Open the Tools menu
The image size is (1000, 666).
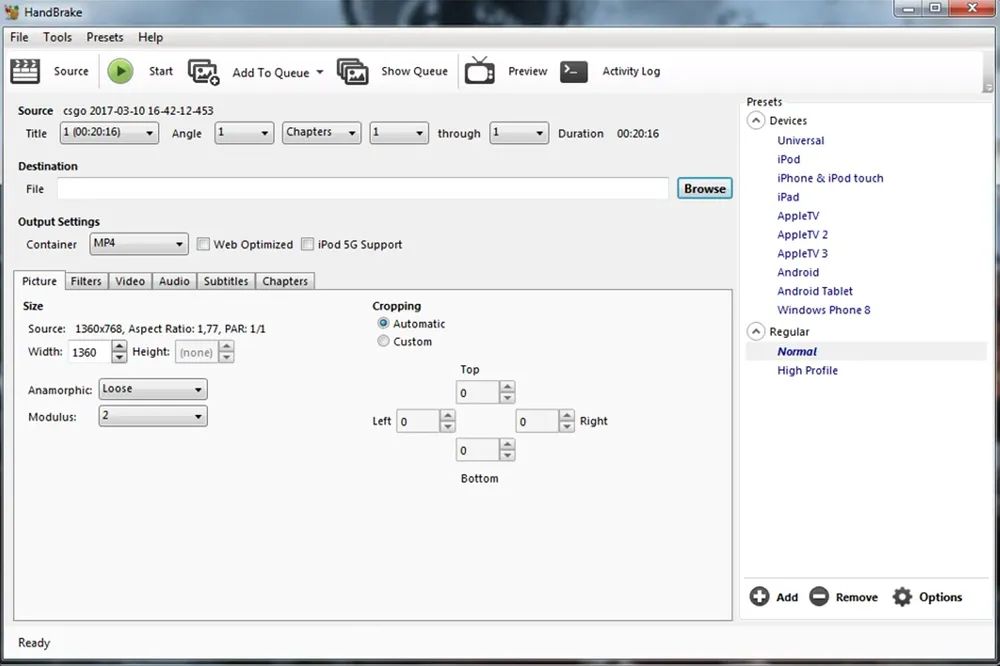pos(57,37)
